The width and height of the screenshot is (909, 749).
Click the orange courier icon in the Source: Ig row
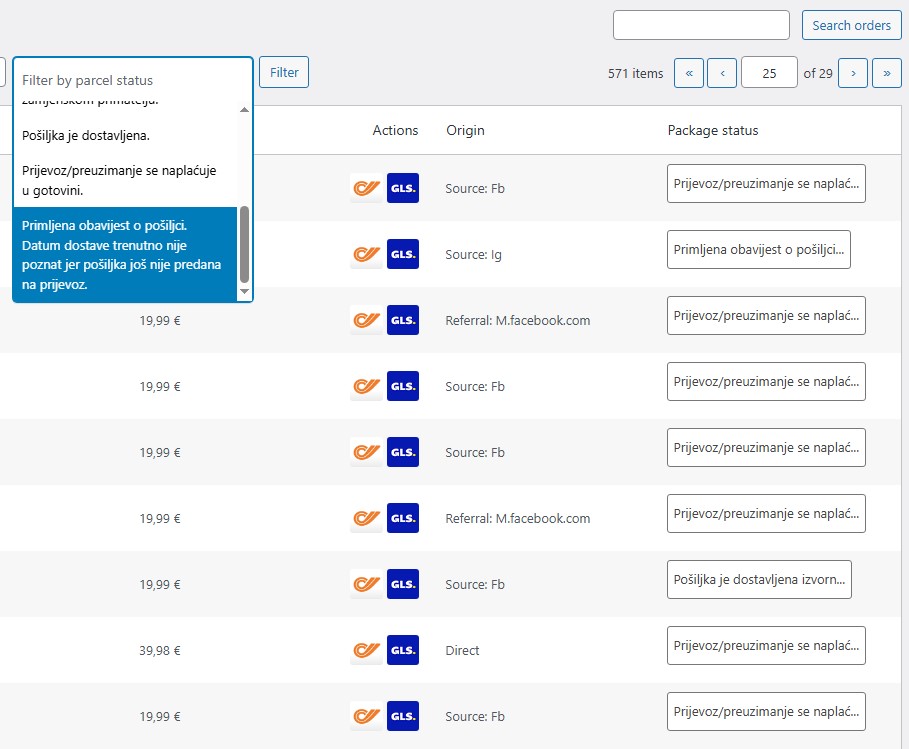pos(367,254)
